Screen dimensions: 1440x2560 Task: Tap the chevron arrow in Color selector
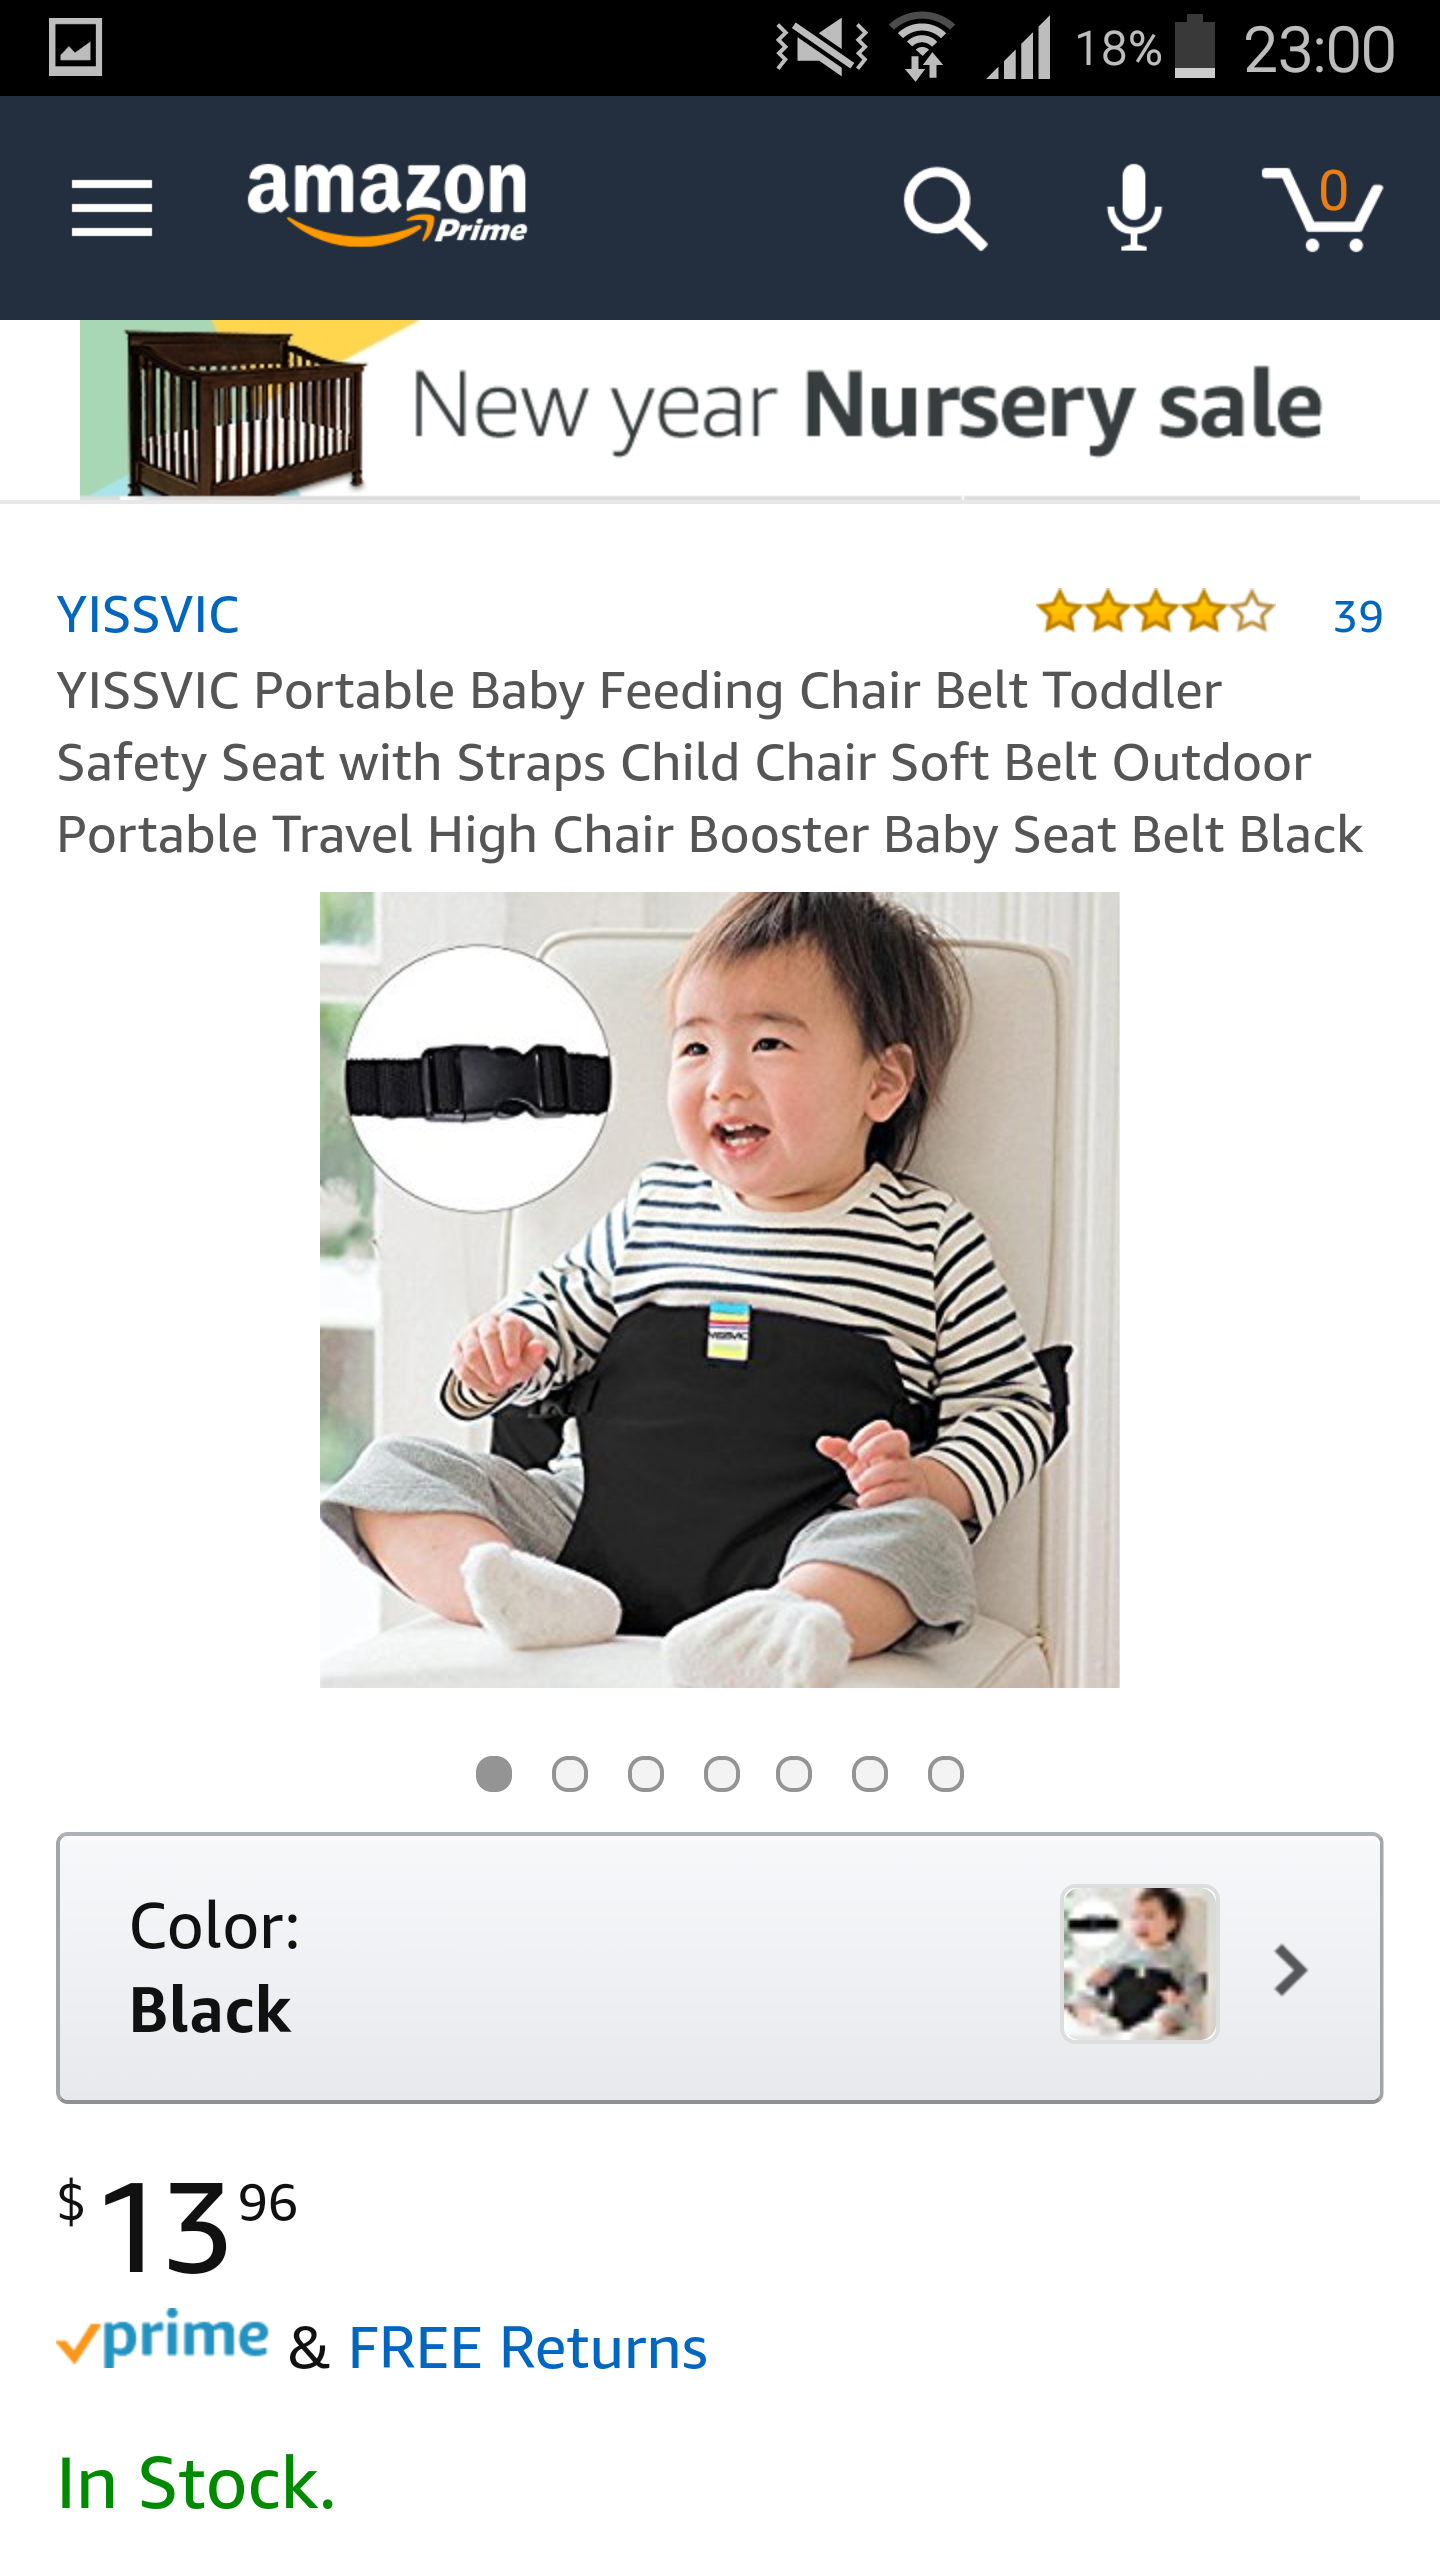coord(1291,1970)
